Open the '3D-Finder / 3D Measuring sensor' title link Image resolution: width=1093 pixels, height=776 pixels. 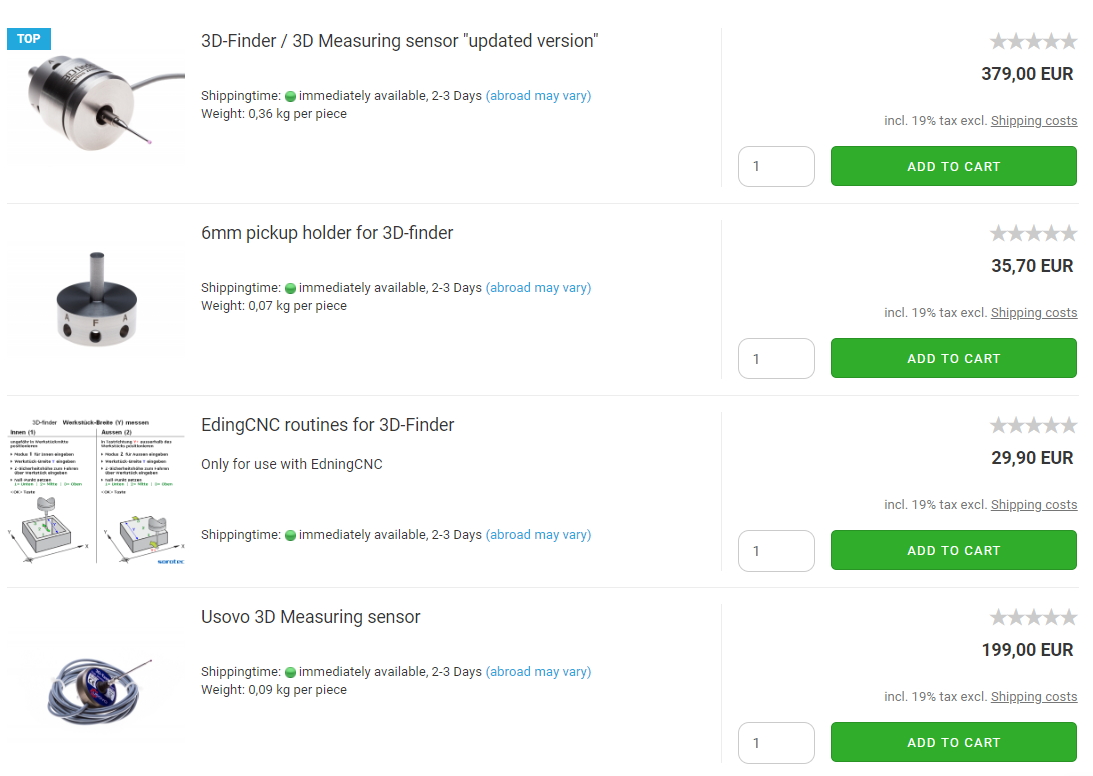point(399,41)
